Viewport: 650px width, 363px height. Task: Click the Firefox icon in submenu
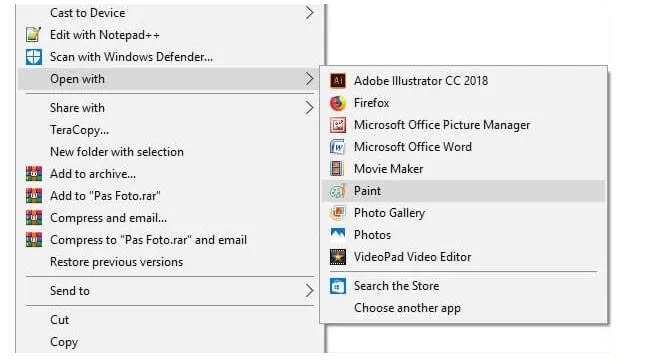click(337, 103)
